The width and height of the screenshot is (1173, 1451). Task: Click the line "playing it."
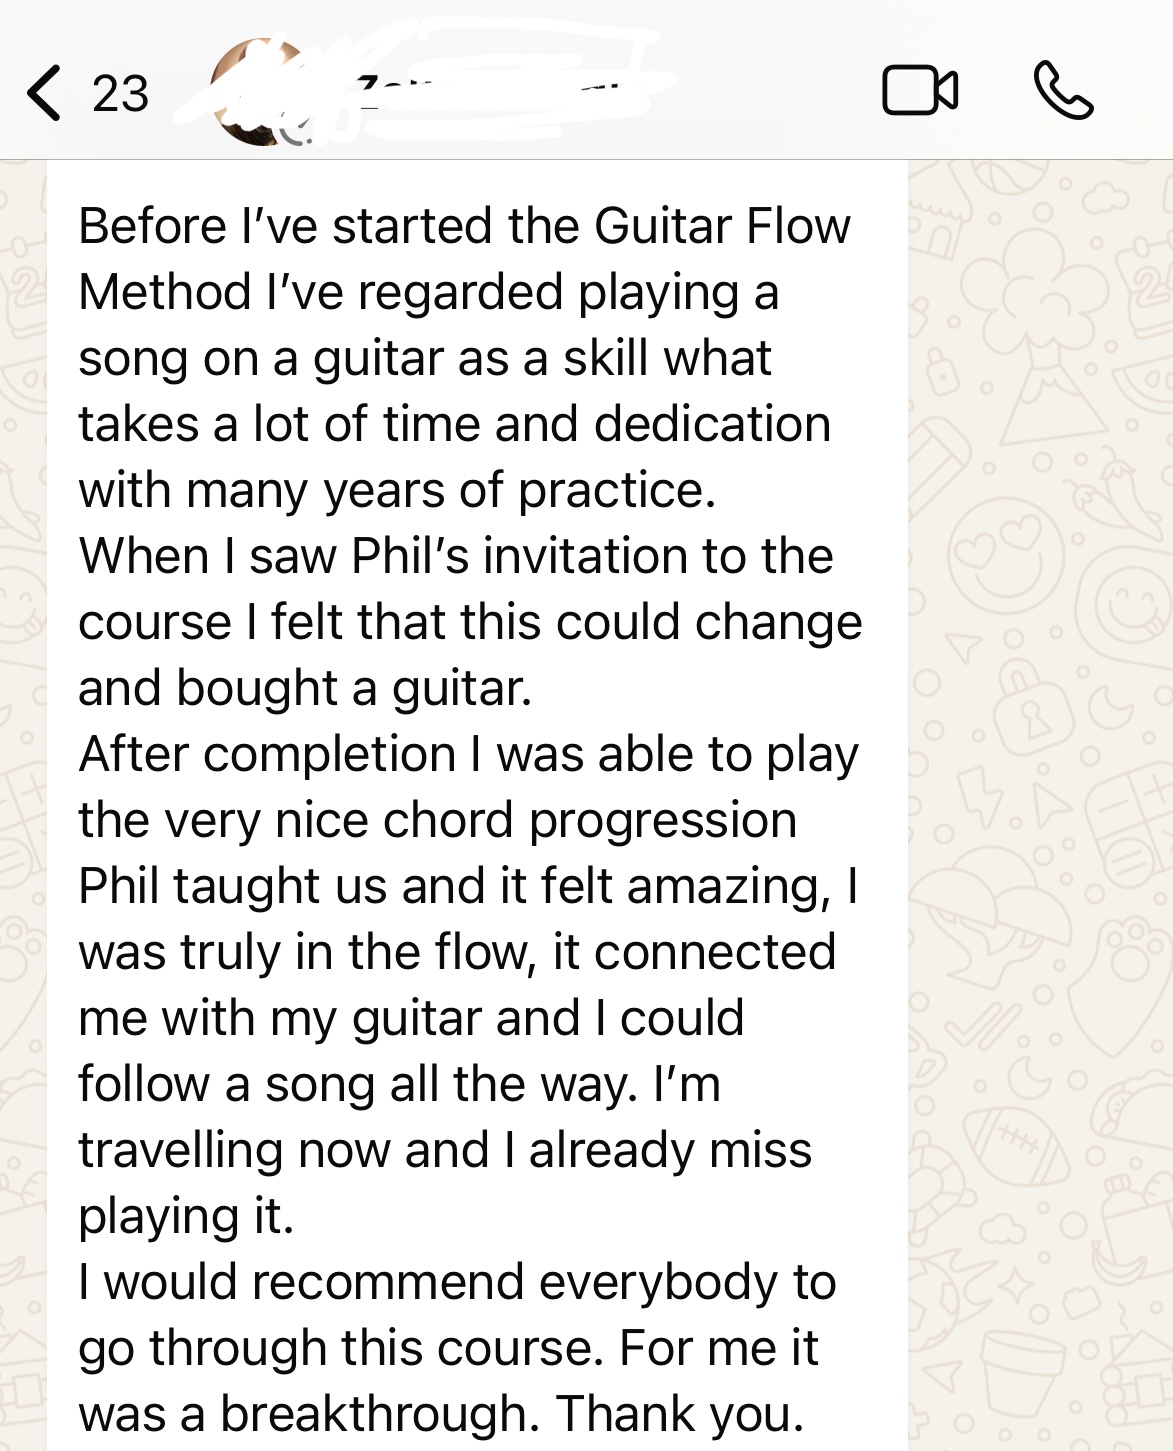click(x=186, y=1216)
